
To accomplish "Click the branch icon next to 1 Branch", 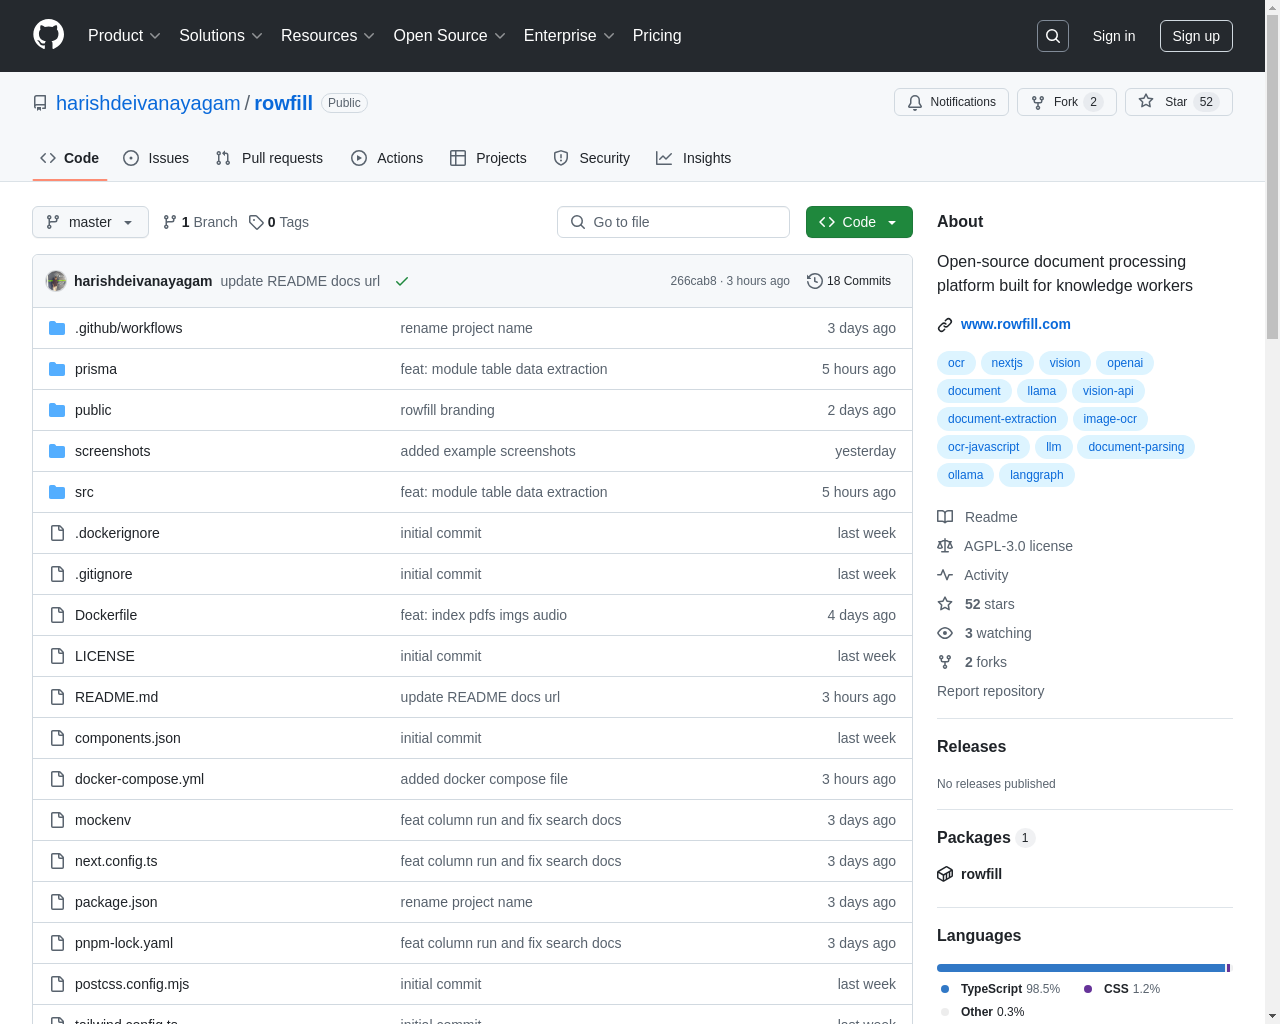I will (x=170, y=222).
